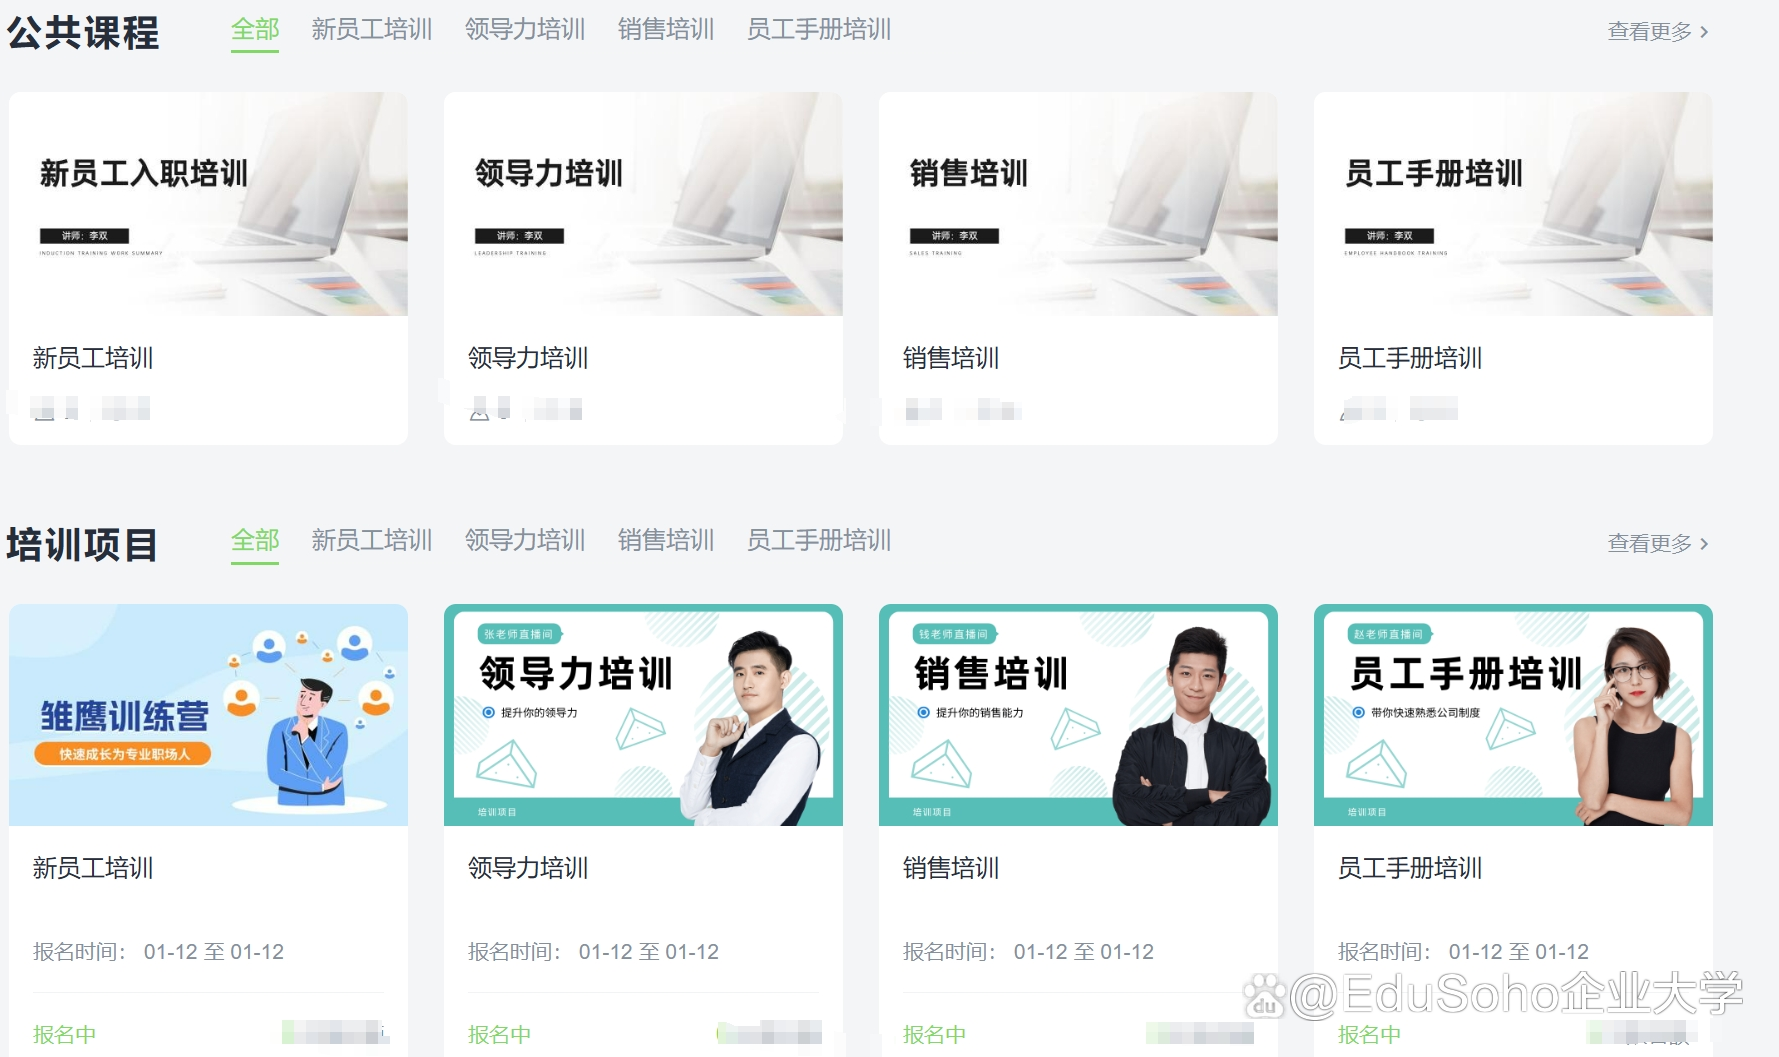The image size is (1779, 1057).
Task: Select 员工手册培训 tab under 公共课程
Action: coord(819,30)
